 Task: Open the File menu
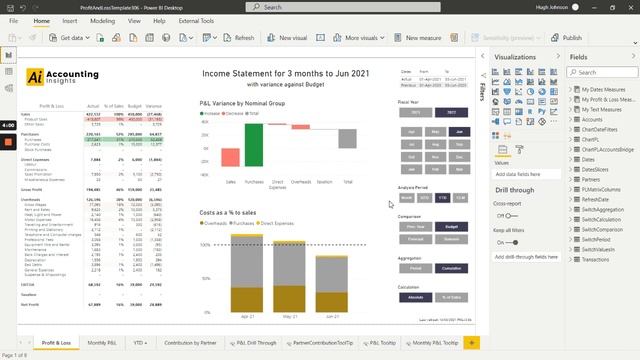pos(13,21)
